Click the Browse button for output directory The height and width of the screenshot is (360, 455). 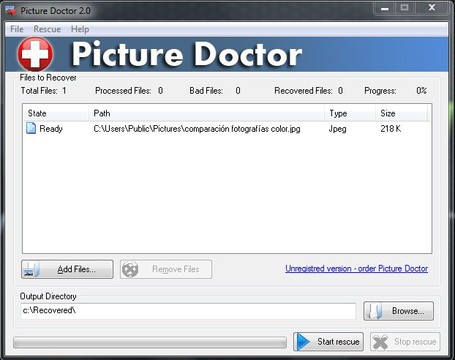coord(398,311)
